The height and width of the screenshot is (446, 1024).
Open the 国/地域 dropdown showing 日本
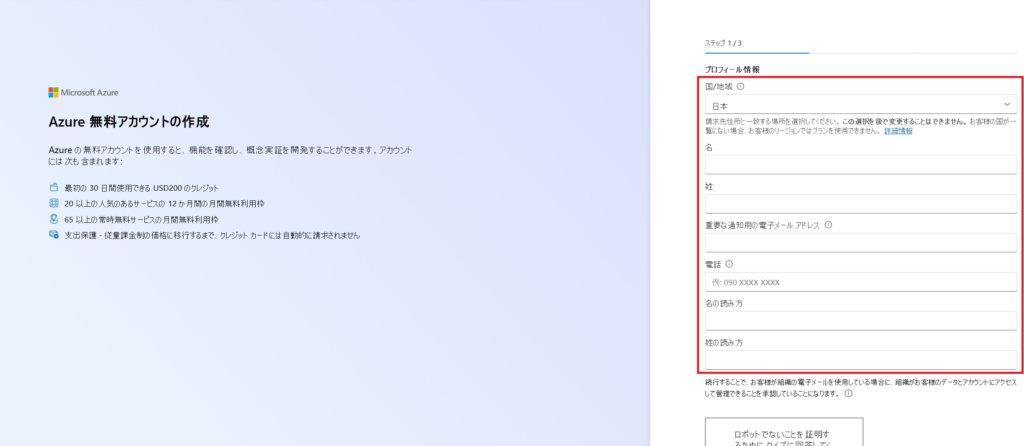860,105
